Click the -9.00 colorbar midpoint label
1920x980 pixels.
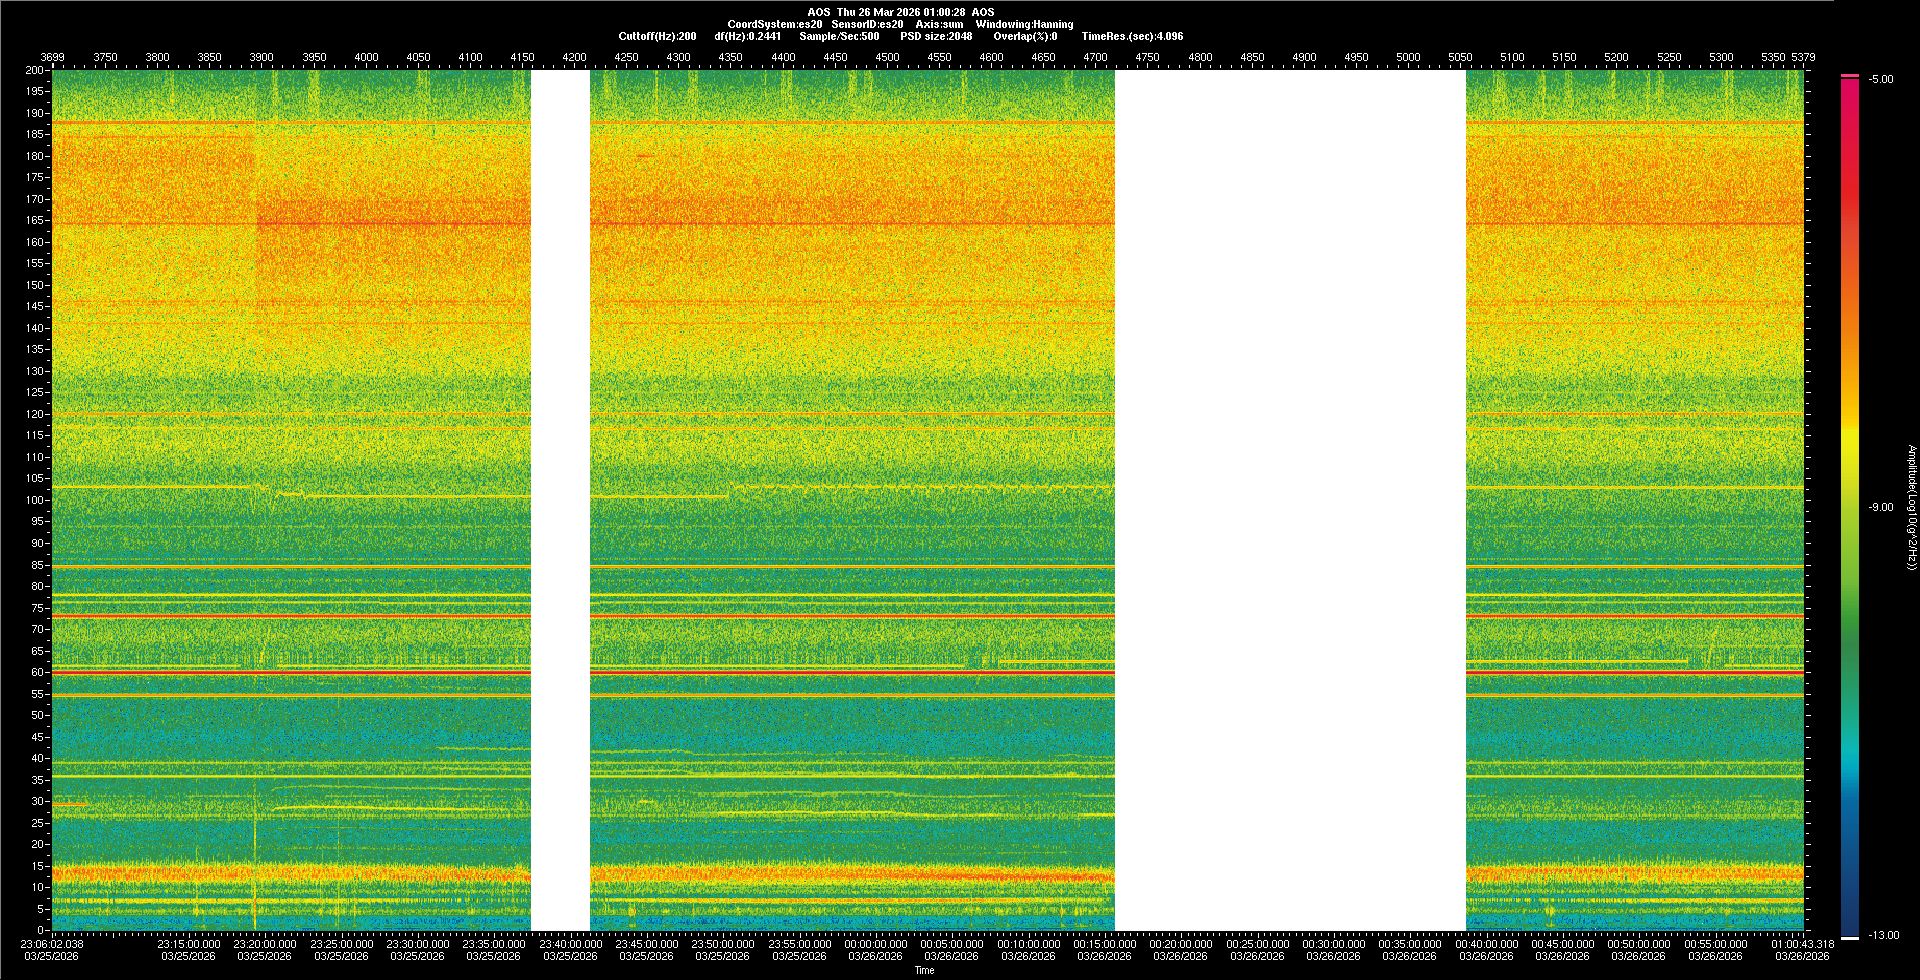pyautogui.click(x=1880, y=508)
